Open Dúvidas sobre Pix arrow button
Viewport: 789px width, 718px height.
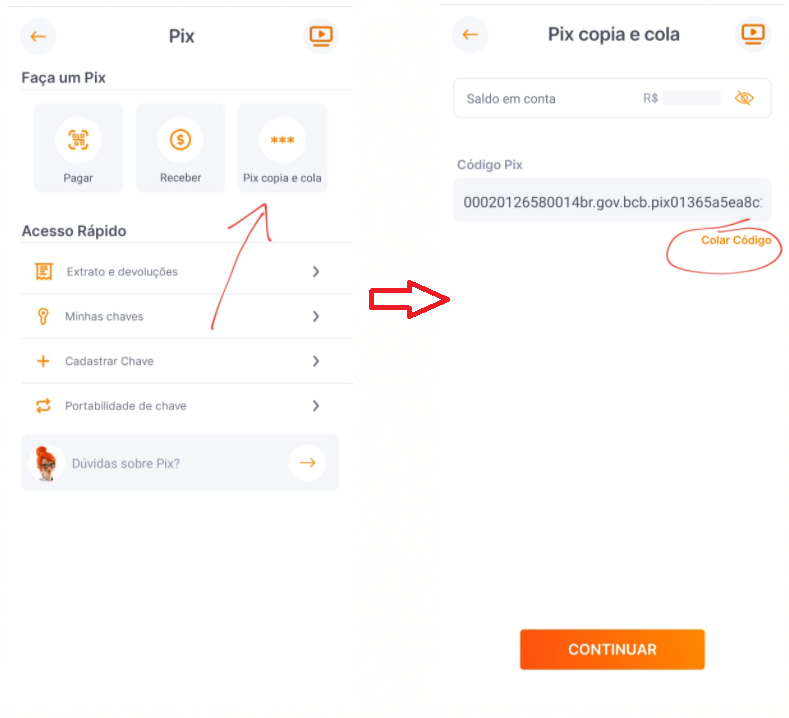[307, 463]
